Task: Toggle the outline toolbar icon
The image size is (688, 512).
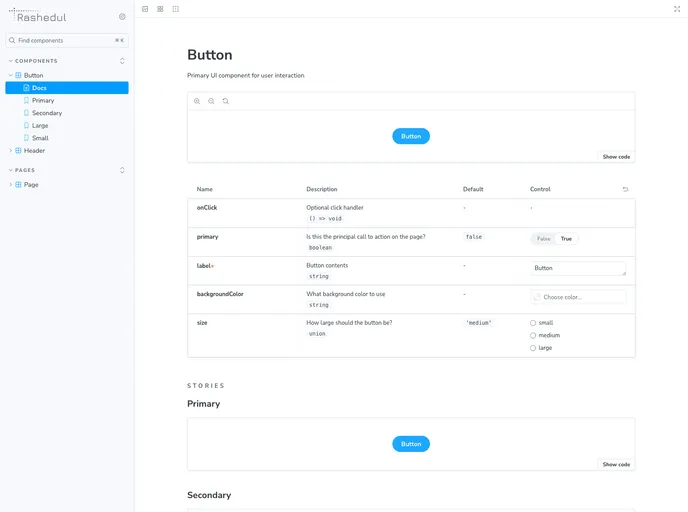Action: point(176,9)
